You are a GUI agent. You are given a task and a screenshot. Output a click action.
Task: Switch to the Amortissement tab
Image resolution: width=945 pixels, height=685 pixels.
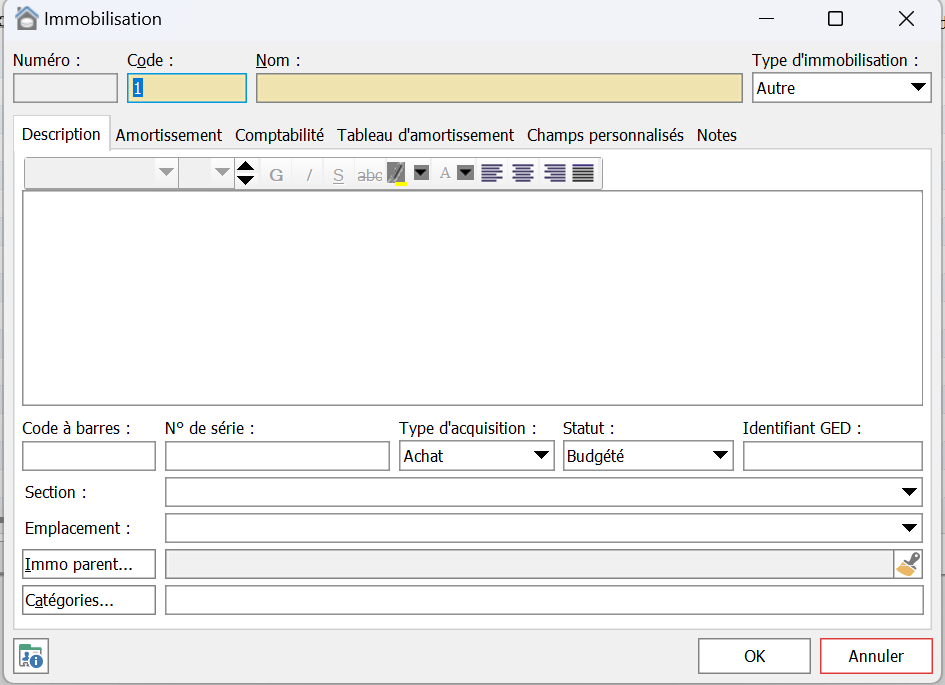click(169, 135)
